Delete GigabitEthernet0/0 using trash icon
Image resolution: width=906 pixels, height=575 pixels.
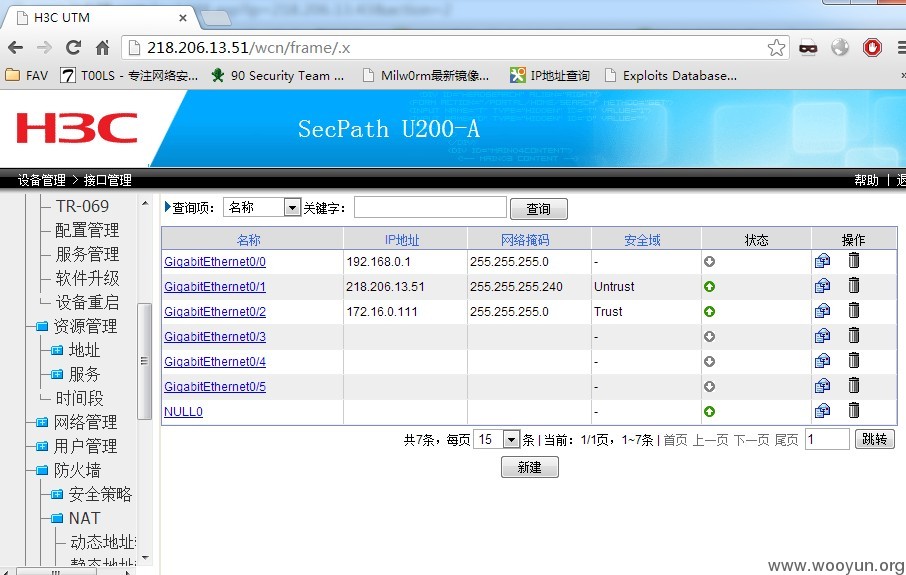[853, 261]
